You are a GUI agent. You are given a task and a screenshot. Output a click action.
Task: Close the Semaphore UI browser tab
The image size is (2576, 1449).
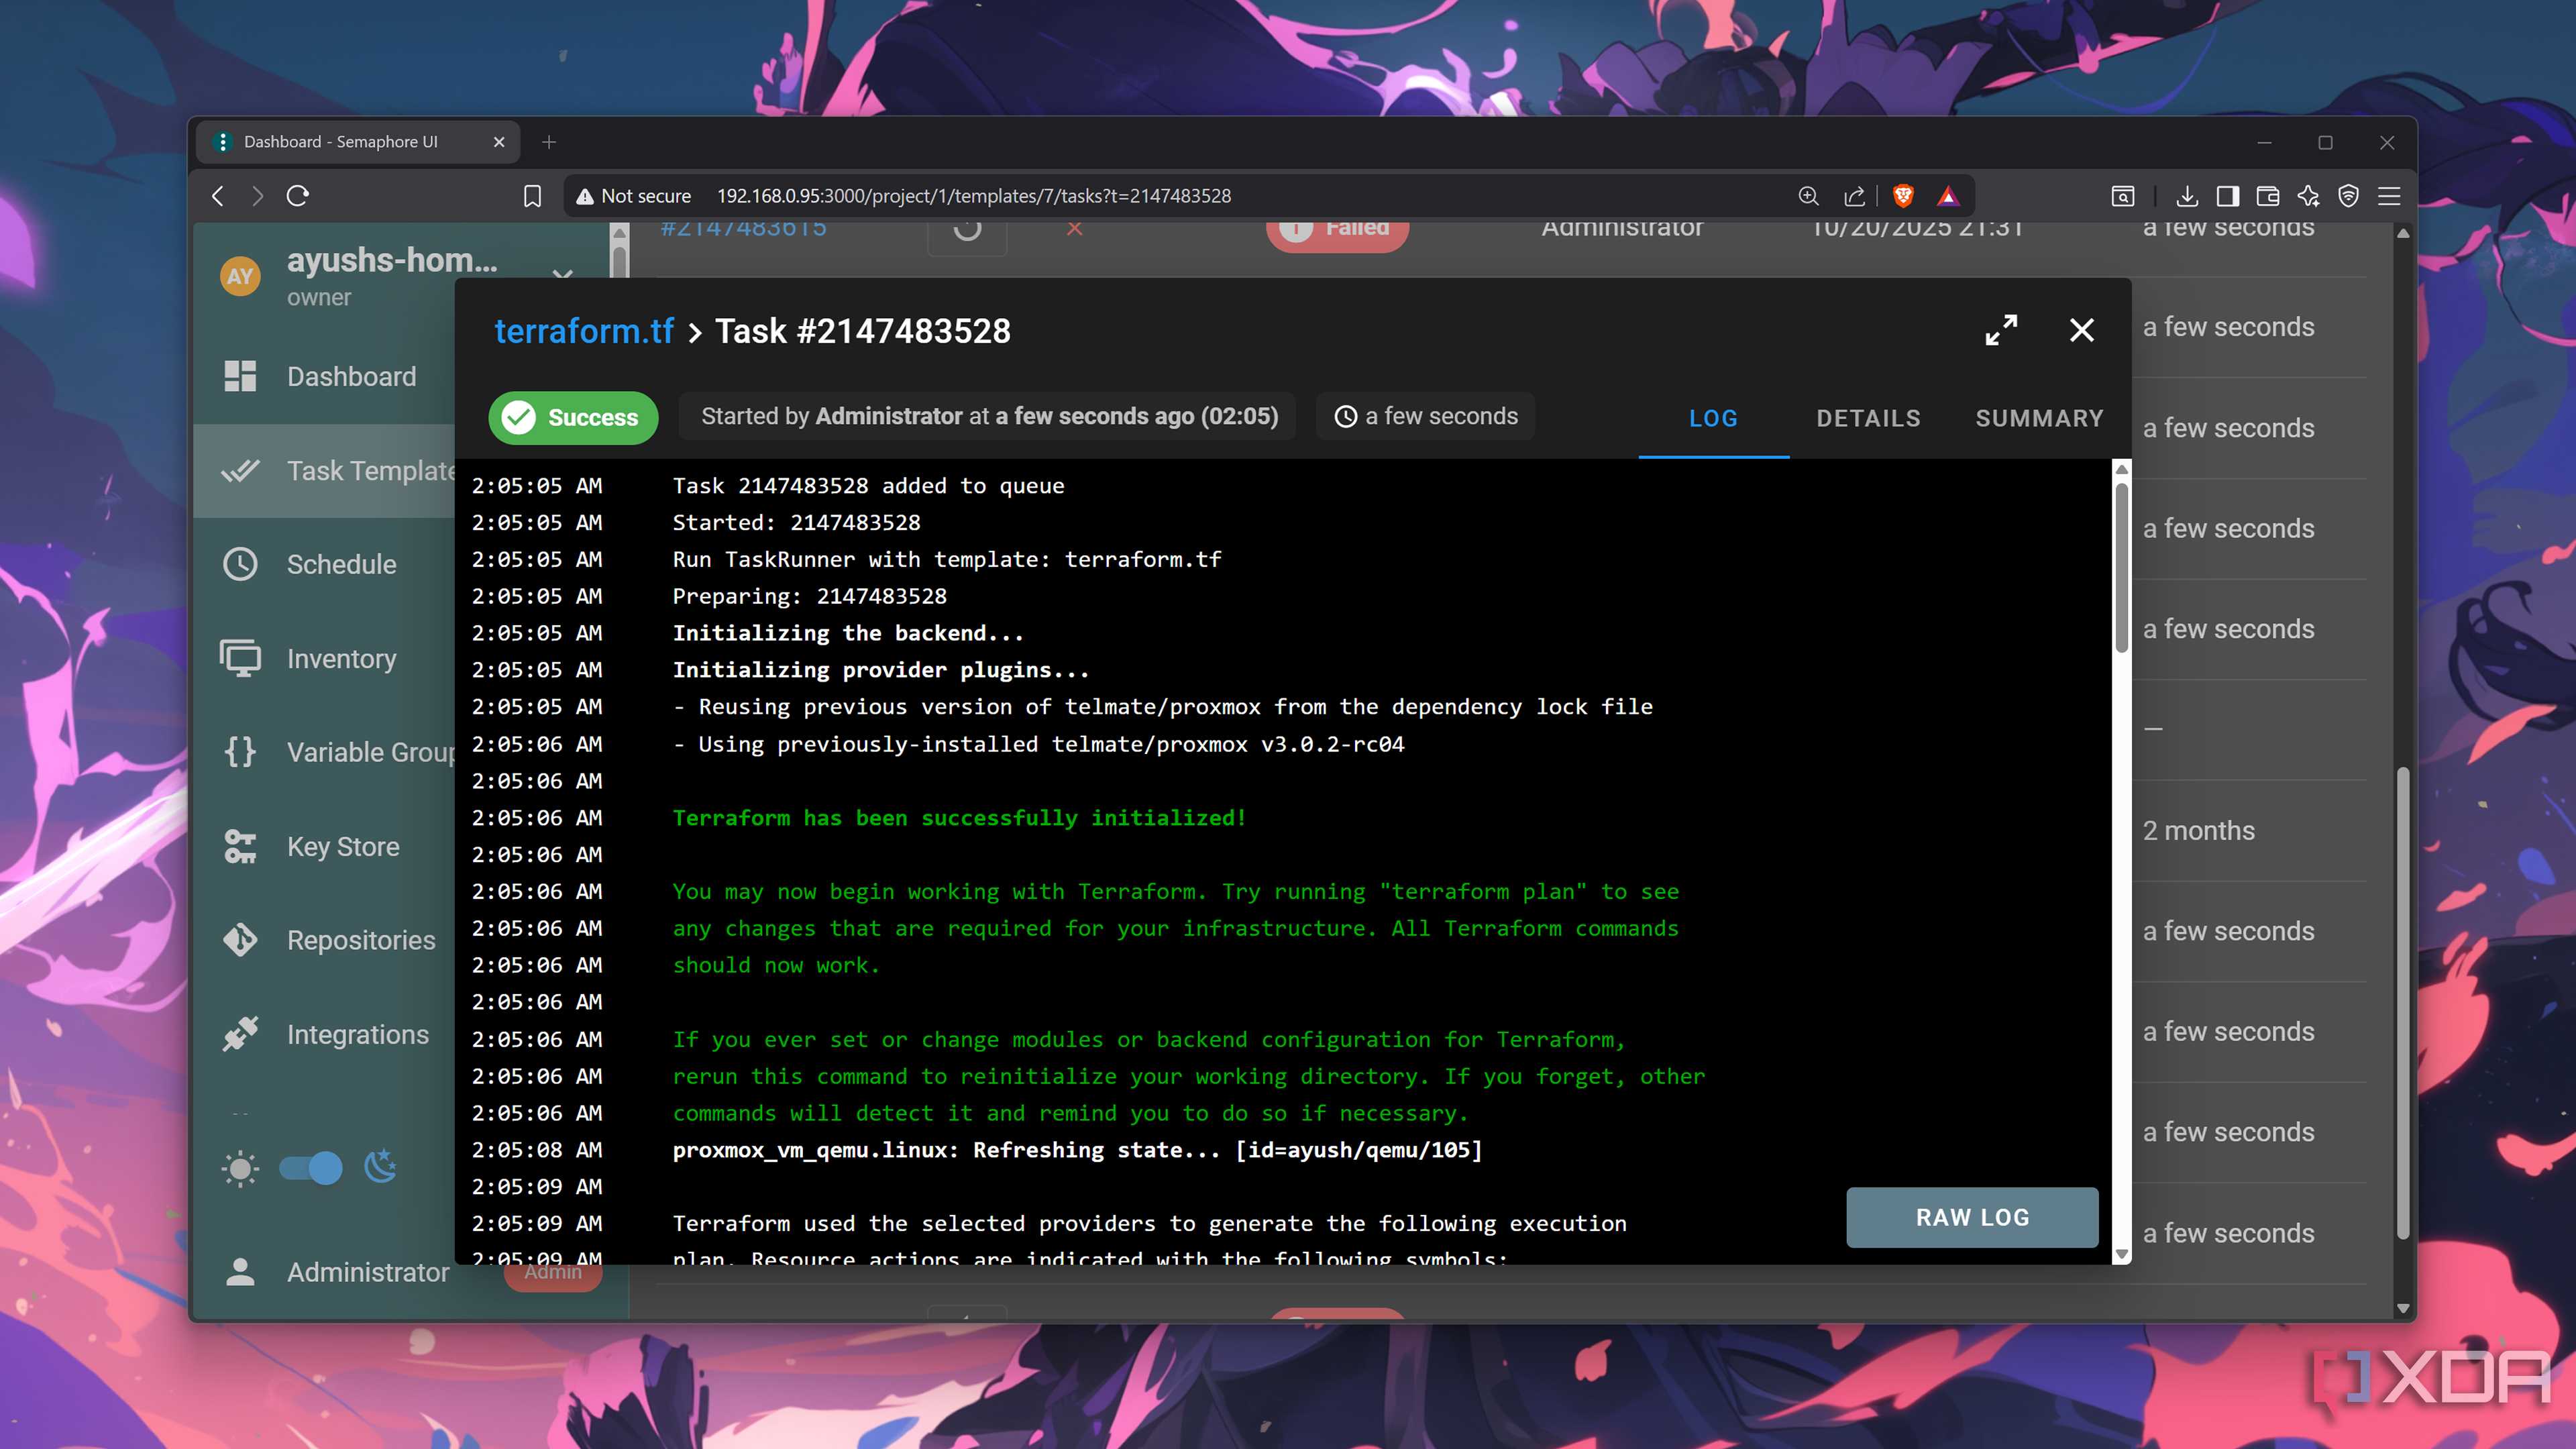(x=499, y=142)
